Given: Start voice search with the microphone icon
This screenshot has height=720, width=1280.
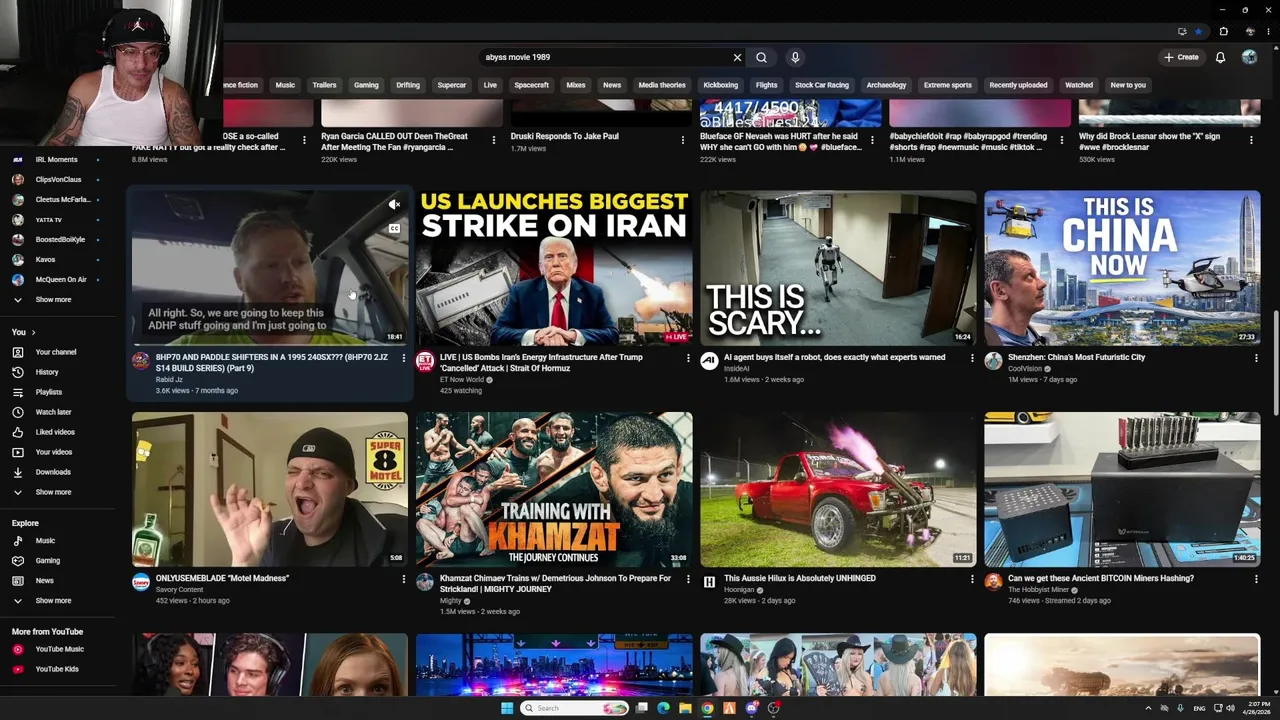Looking at the screenshot, I should pos(795,57).
